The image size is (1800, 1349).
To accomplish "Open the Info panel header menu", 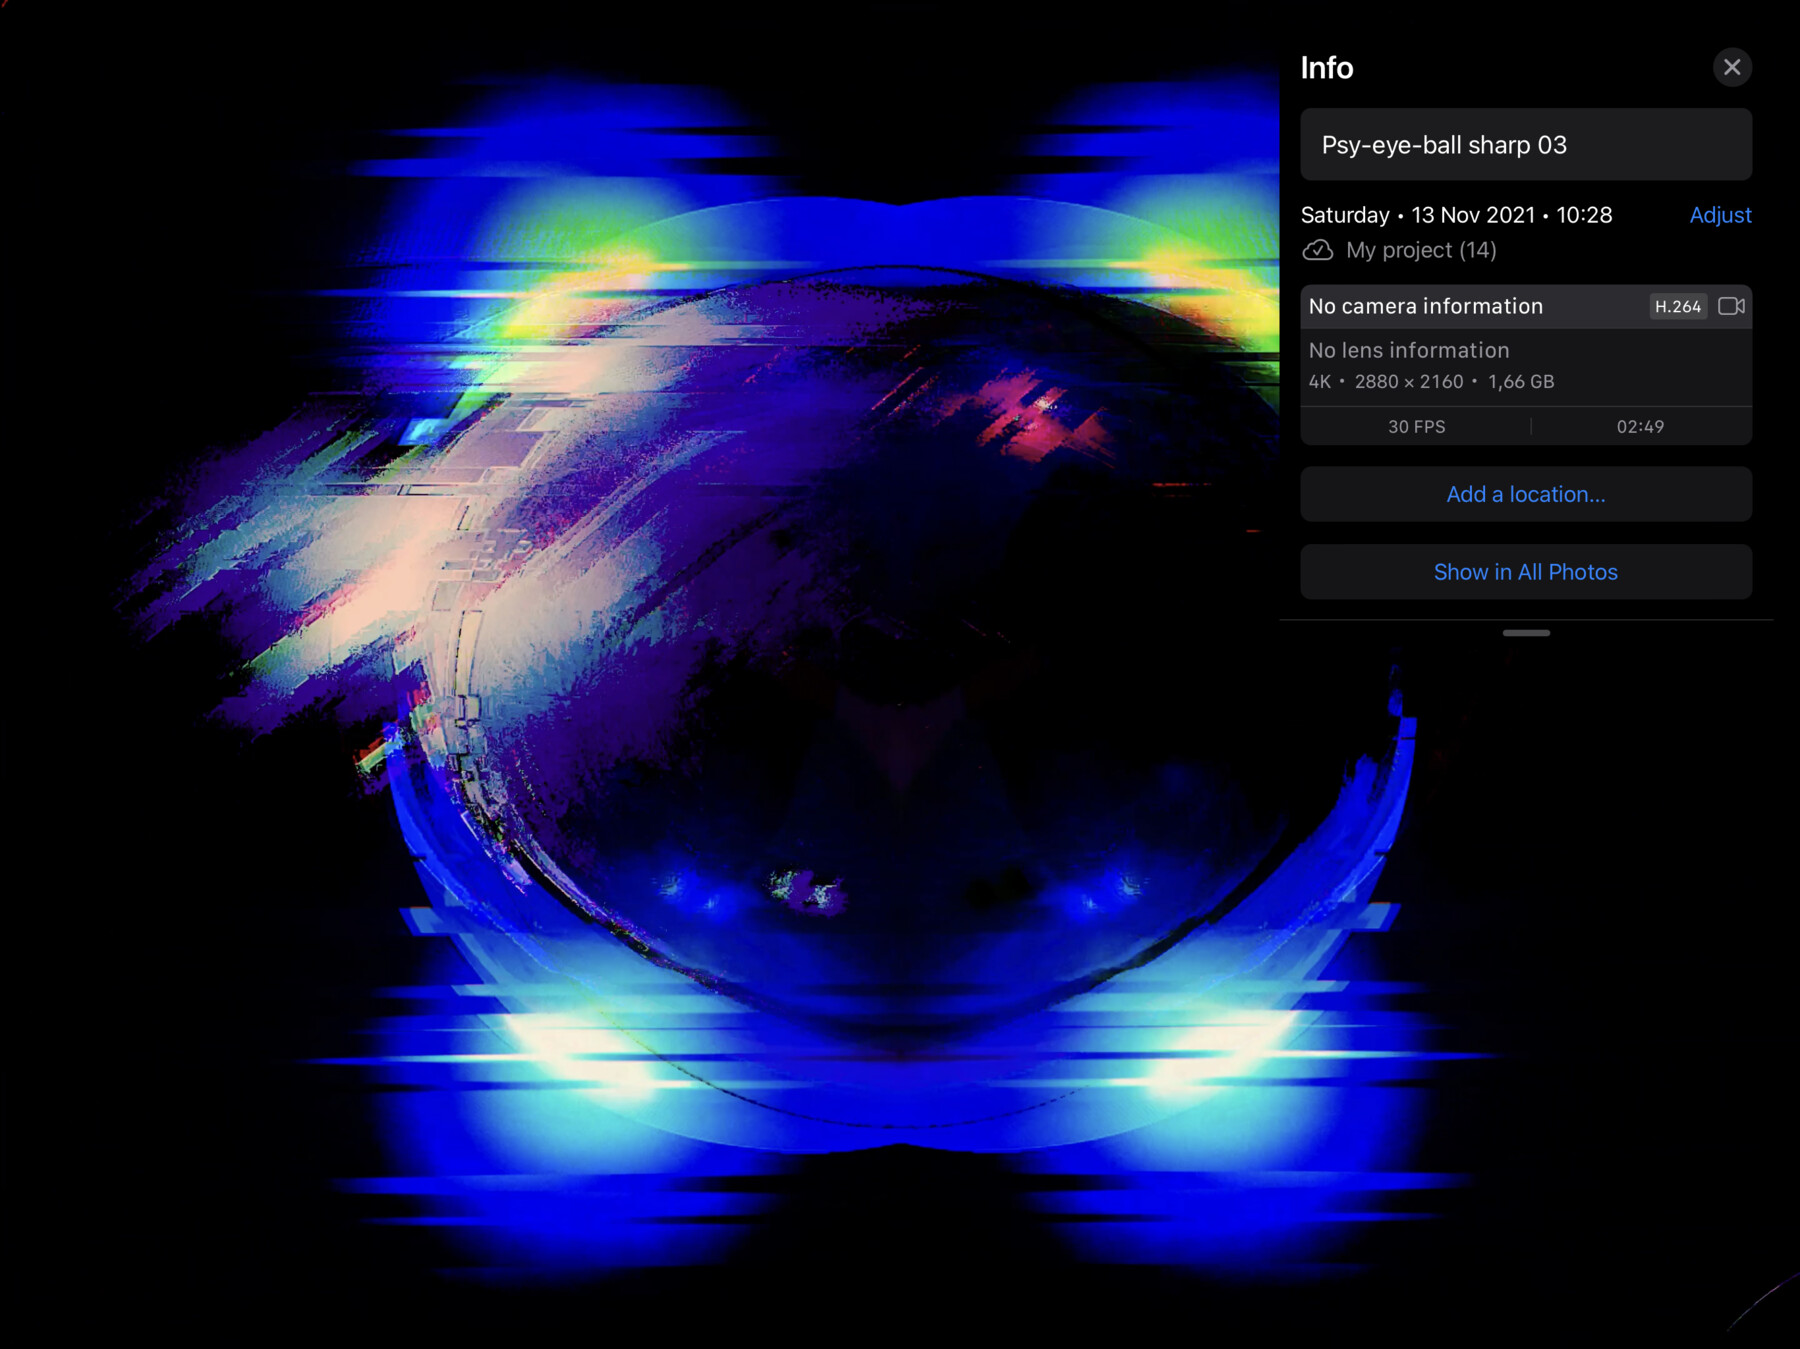I will pos(1326,68).
